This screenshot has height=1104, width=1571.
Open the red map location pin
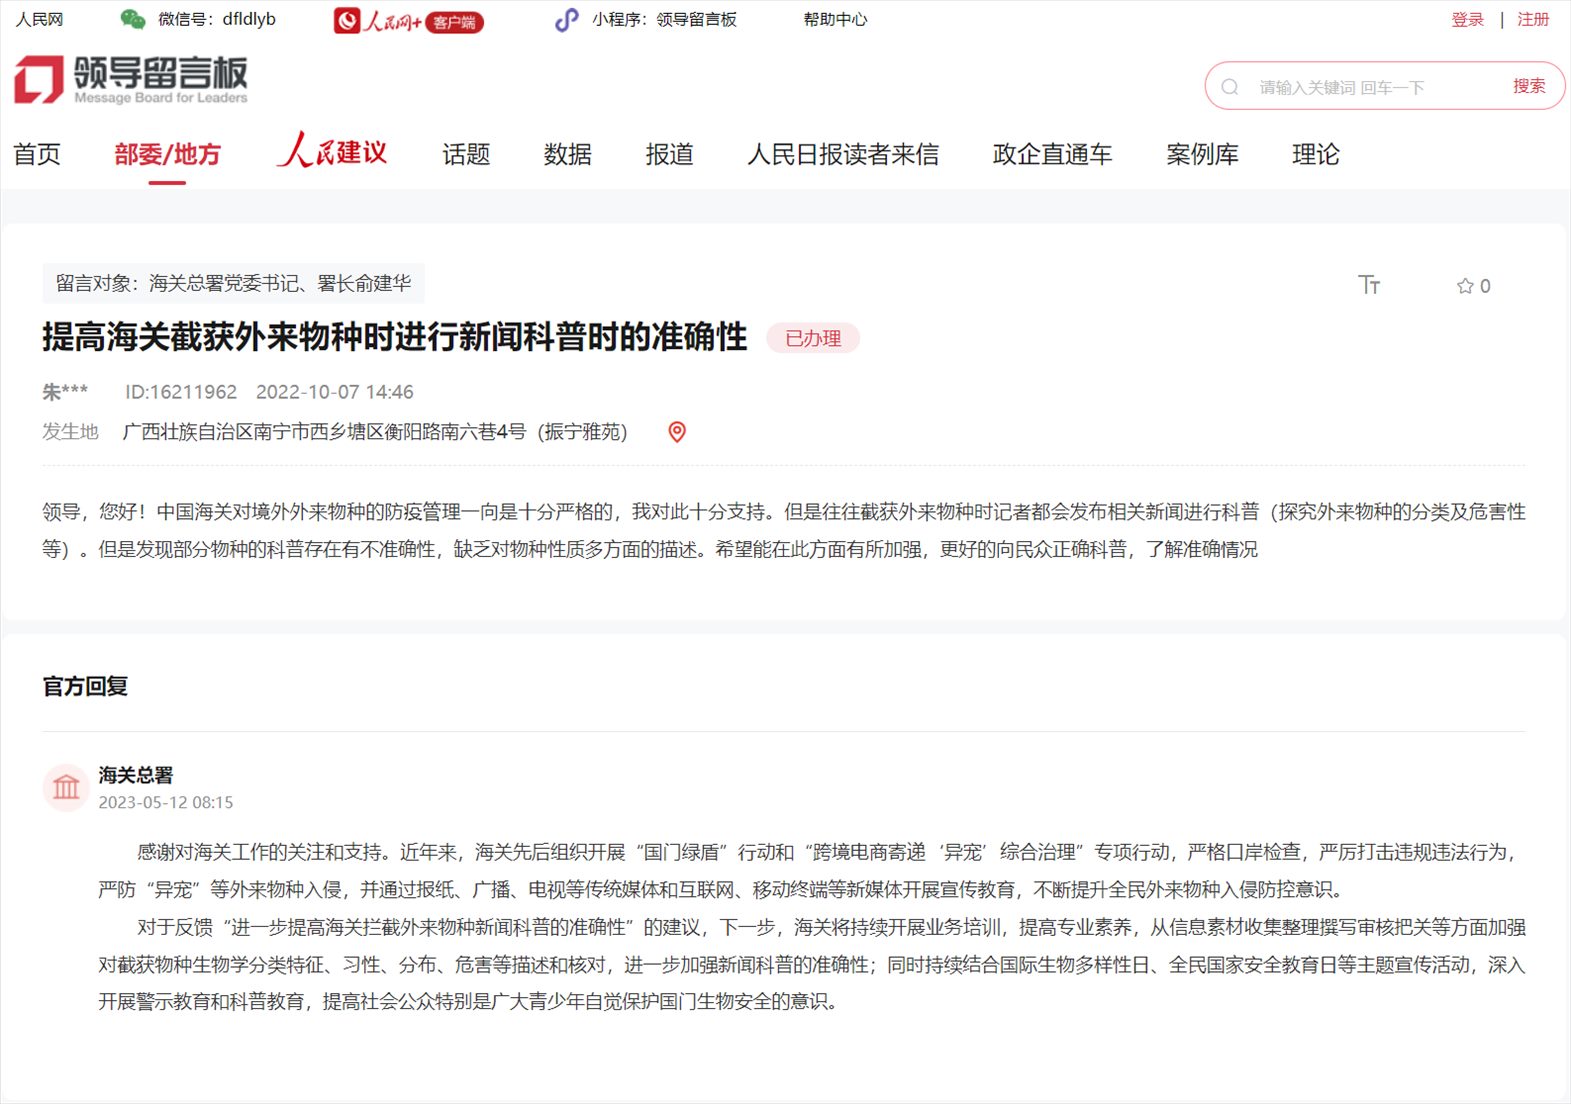pyautogui.click(x=677, y=432)
